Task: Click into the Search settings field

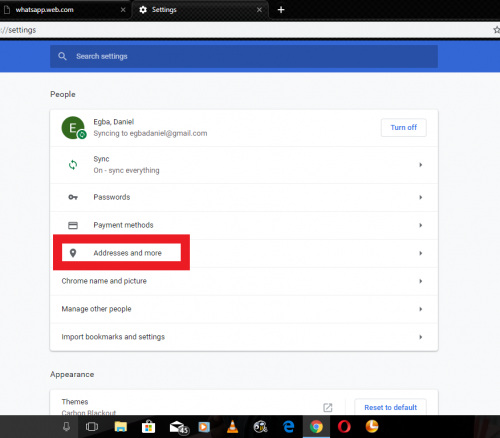Action: tap(244, 56)
